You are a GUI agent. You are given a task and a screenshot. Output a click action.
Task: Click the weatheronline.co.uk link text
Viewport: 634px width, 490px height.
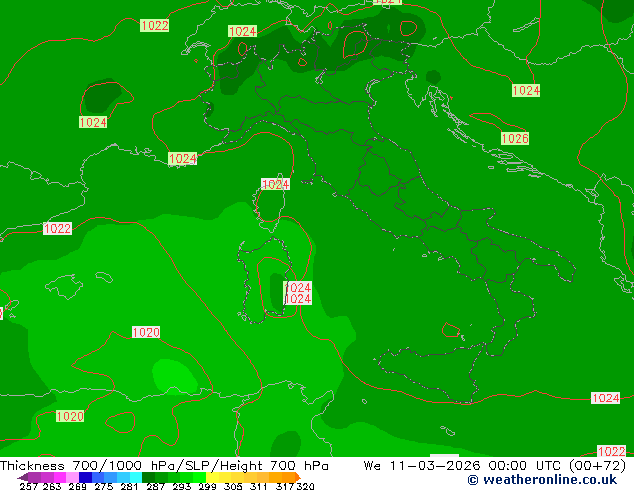550,480
